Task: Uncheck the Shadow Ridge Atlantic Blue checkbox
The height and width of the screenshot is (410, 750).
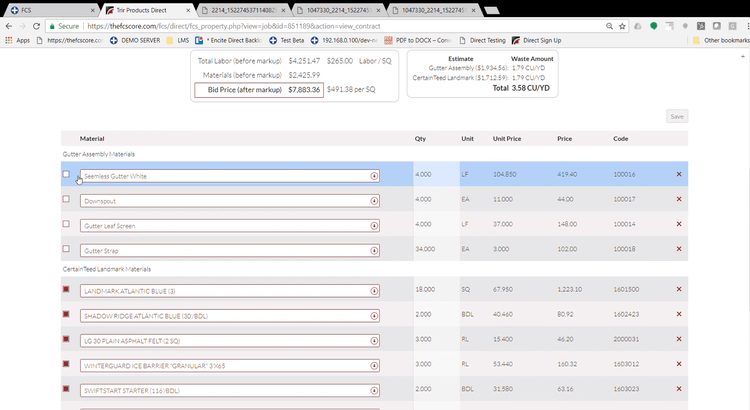Action: click(x=66, y=314)
